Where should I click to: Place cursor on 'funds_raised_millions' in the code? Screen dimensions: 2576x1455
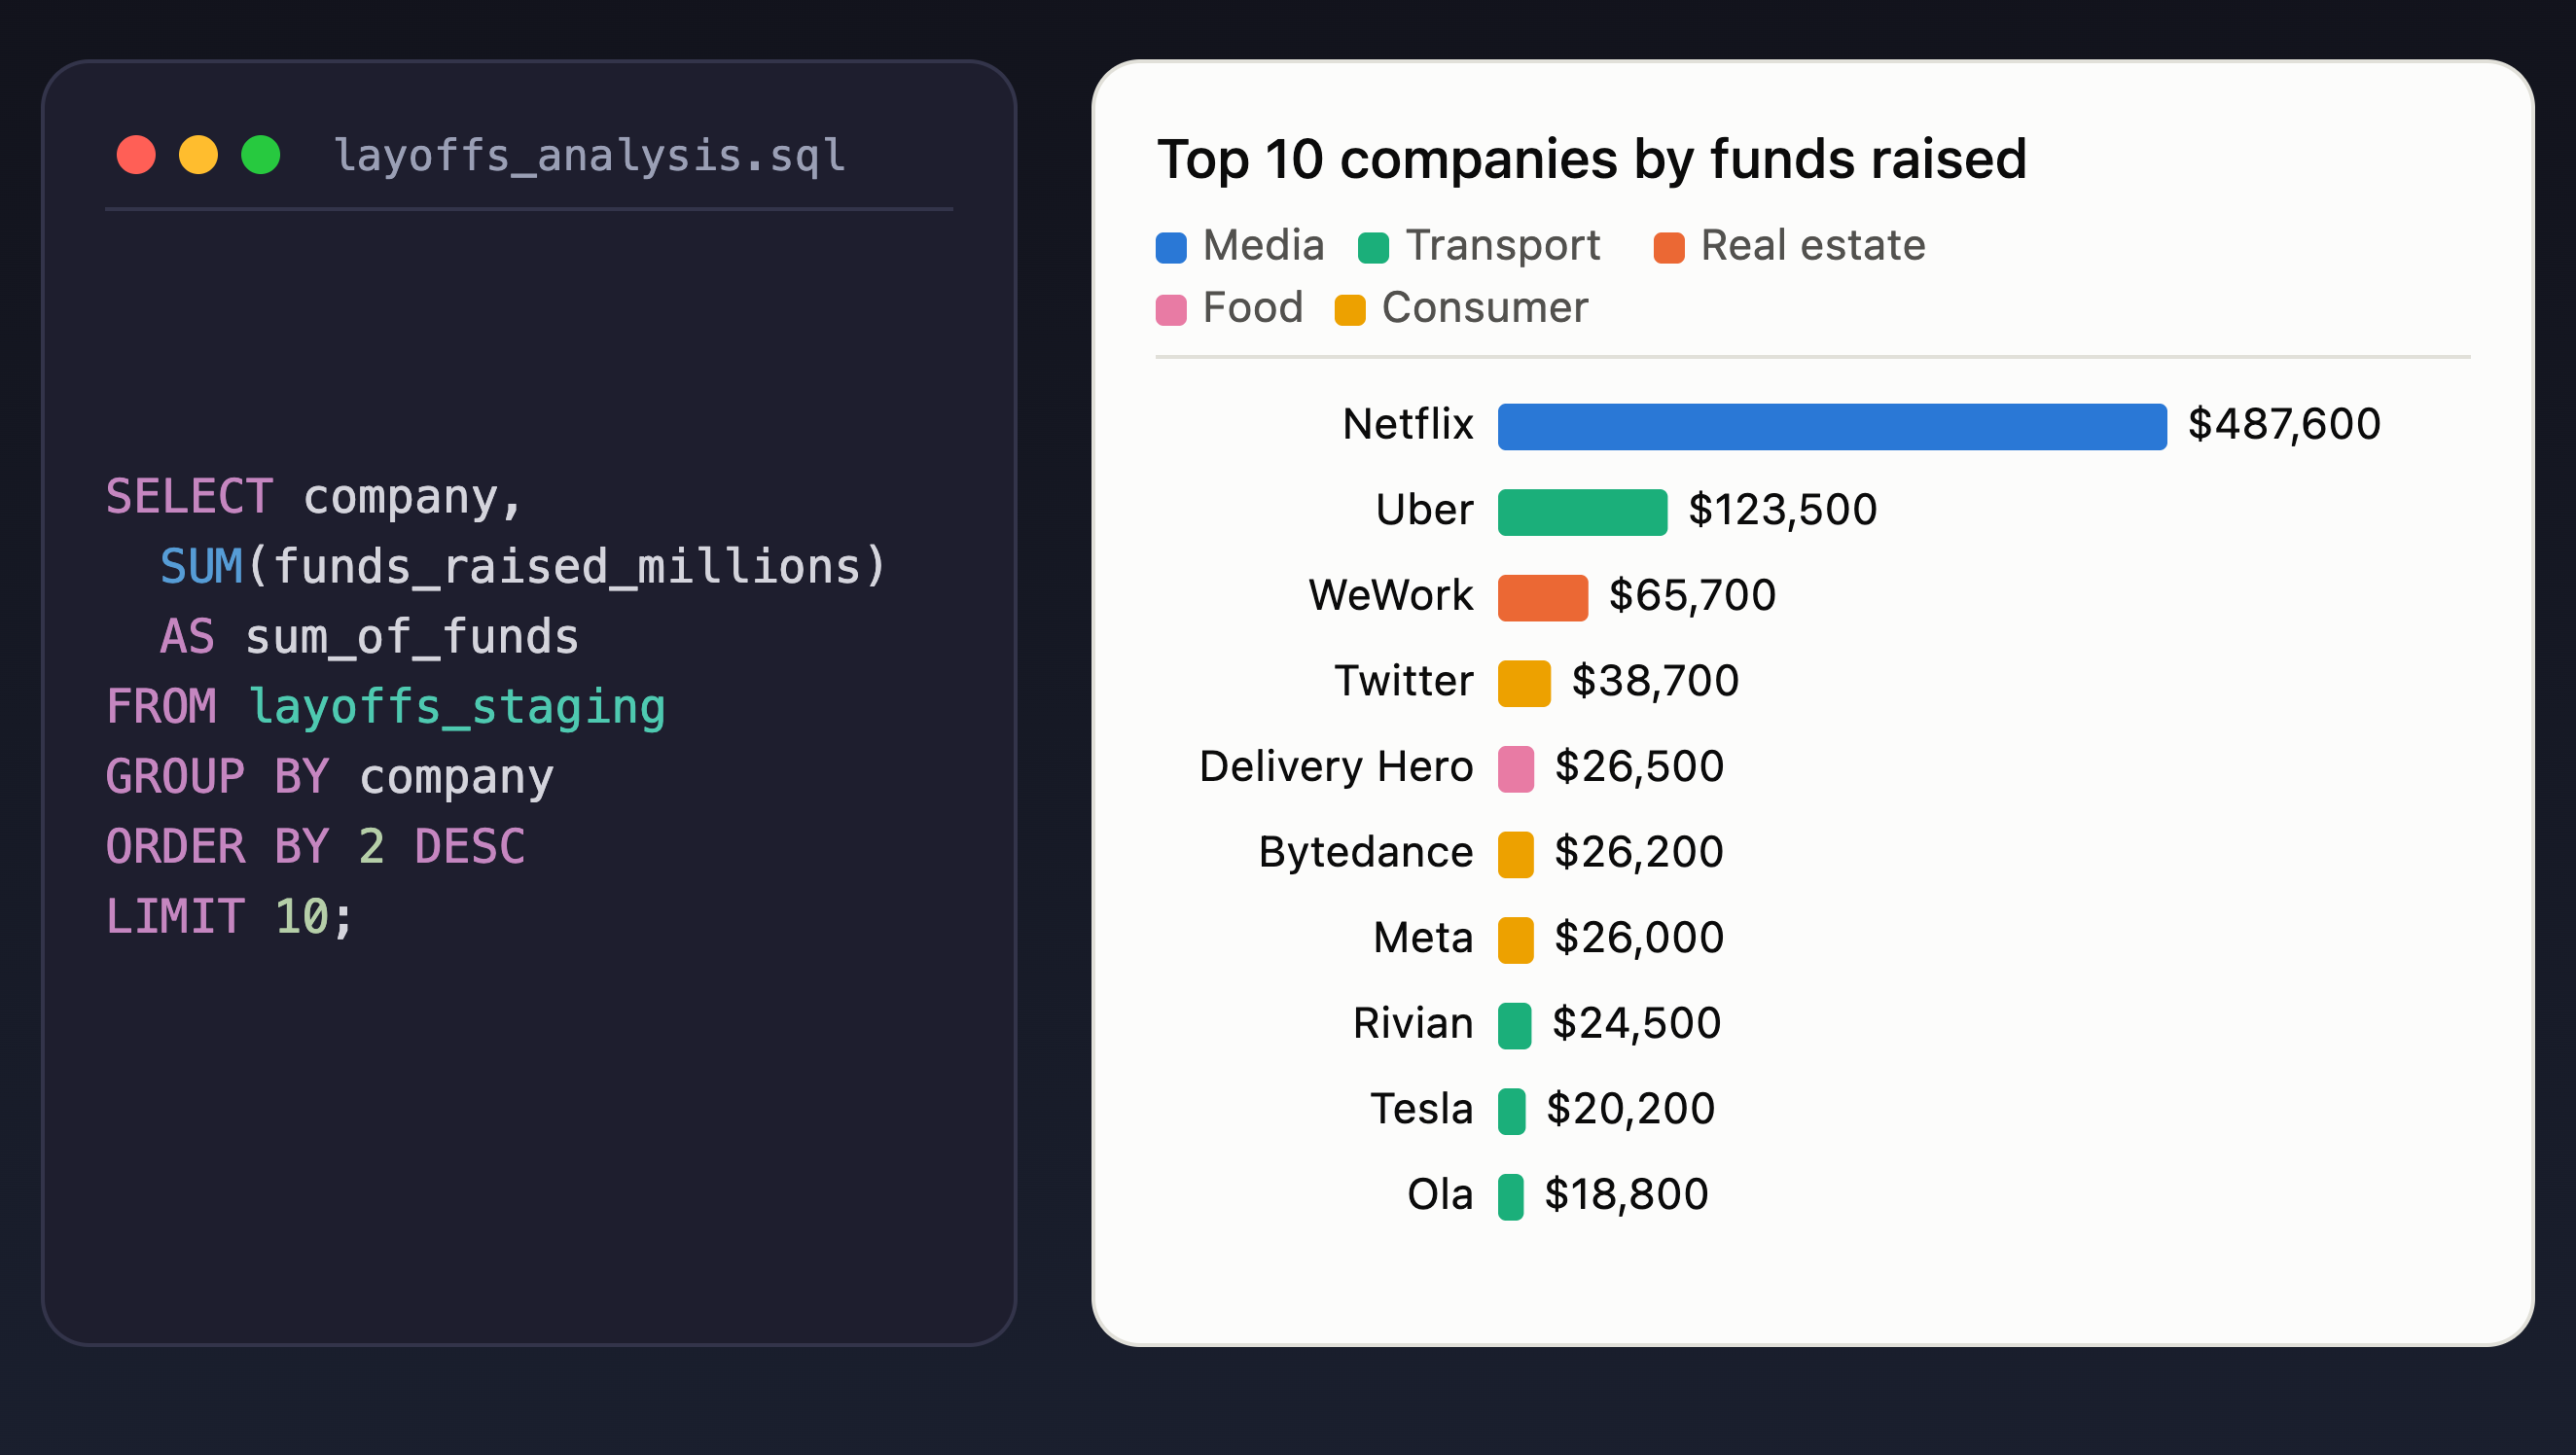pos(566,567)
